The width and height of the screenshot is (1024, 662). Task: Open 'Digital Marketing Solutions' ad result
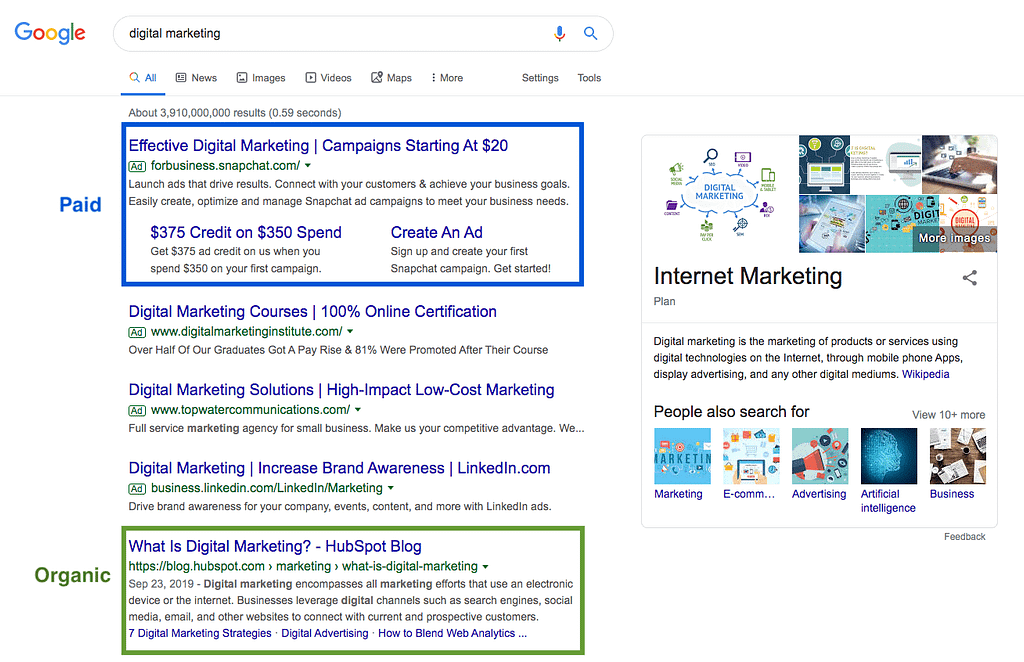click(342, 390)
